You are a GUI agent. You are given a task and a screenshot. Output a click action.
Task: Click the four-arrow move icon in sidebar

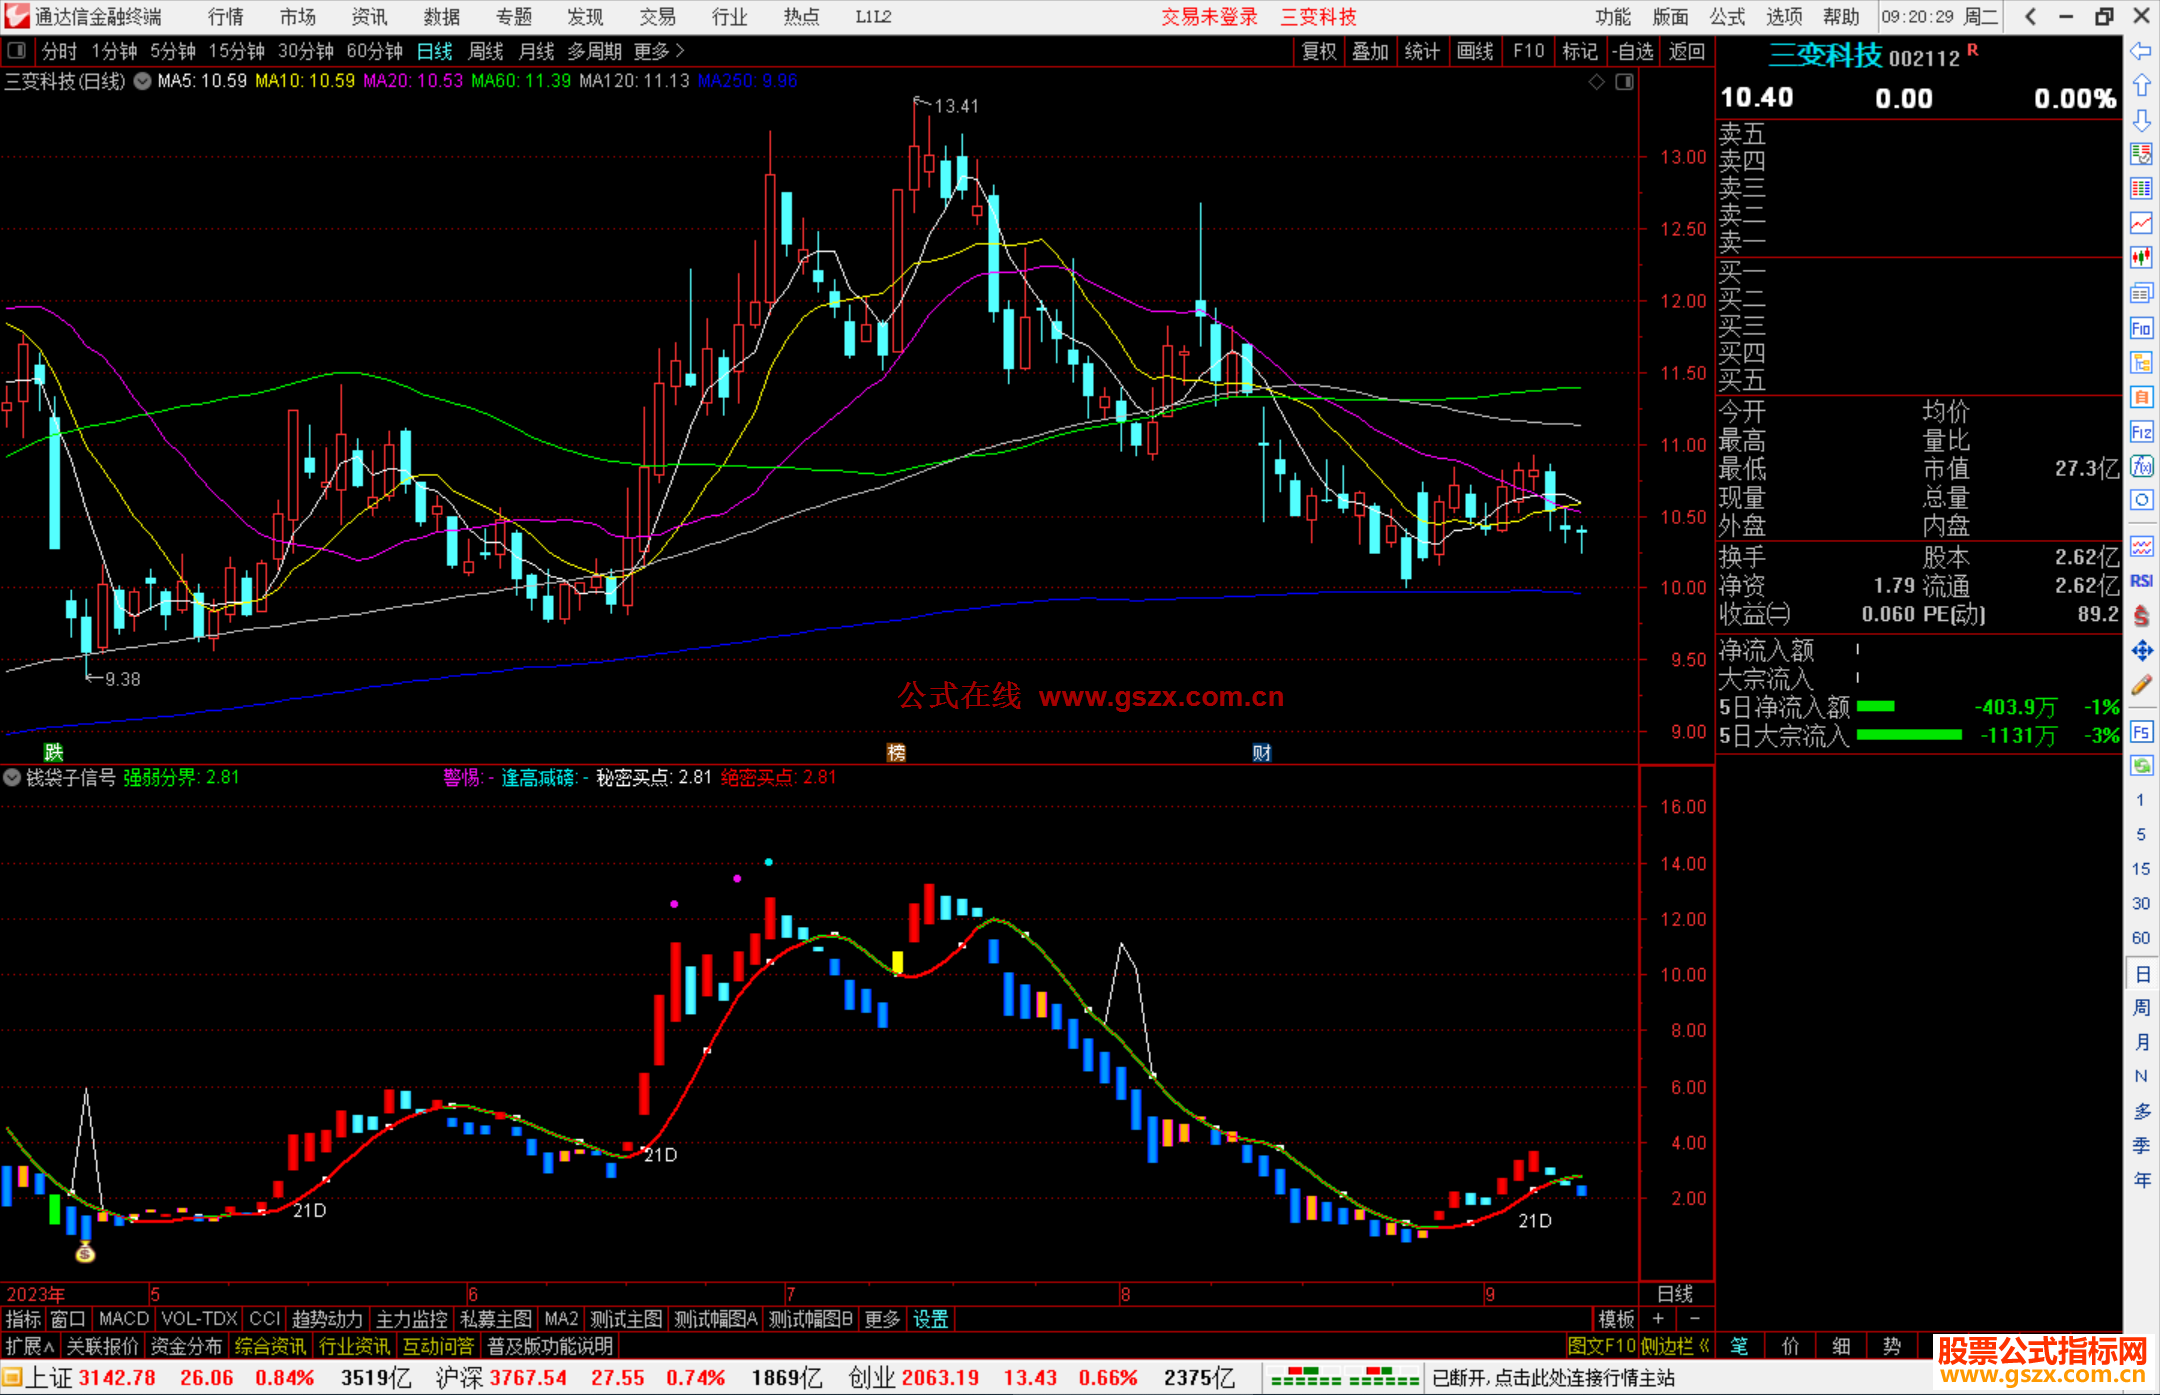2141,651
